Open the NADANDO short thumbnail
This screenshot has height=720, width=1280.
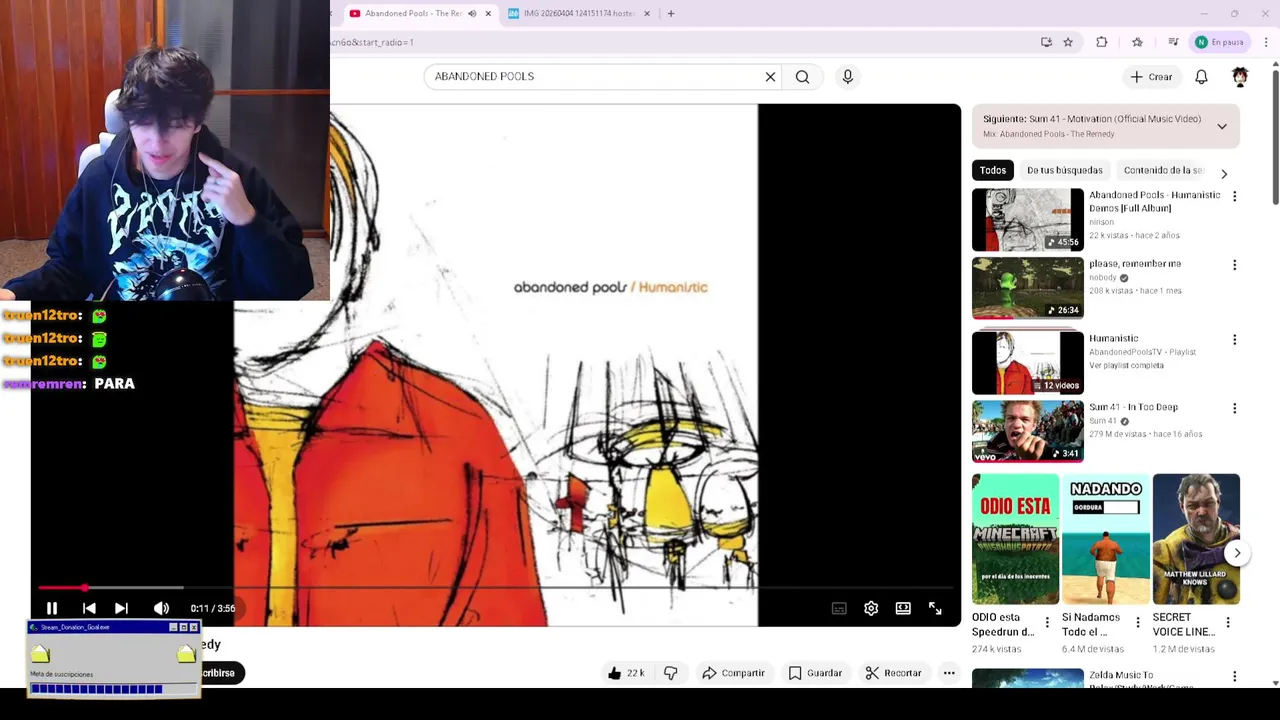[x=1106, y=539]
